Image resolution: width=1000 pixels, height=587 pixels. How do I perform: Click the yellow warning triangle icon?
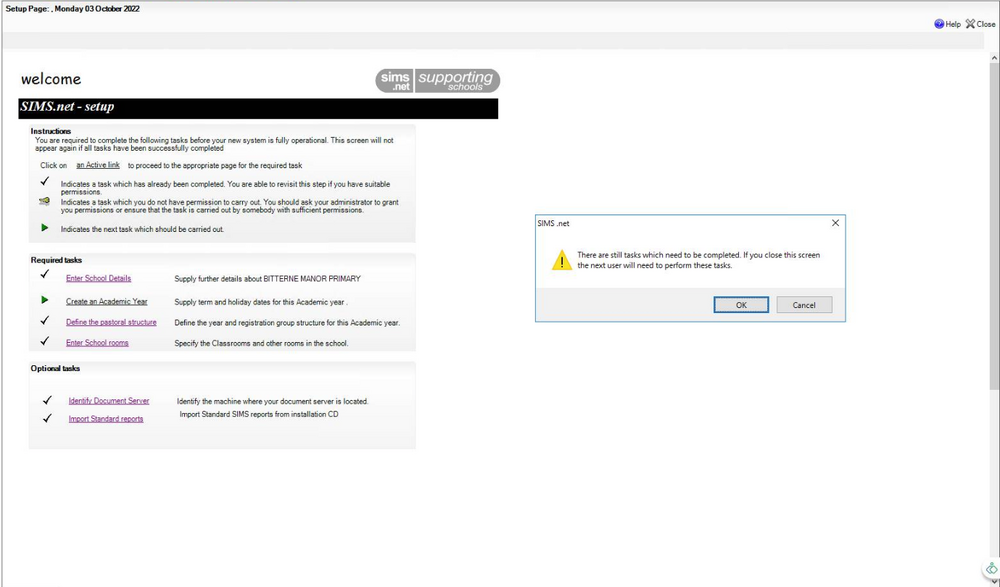[561, 260]
